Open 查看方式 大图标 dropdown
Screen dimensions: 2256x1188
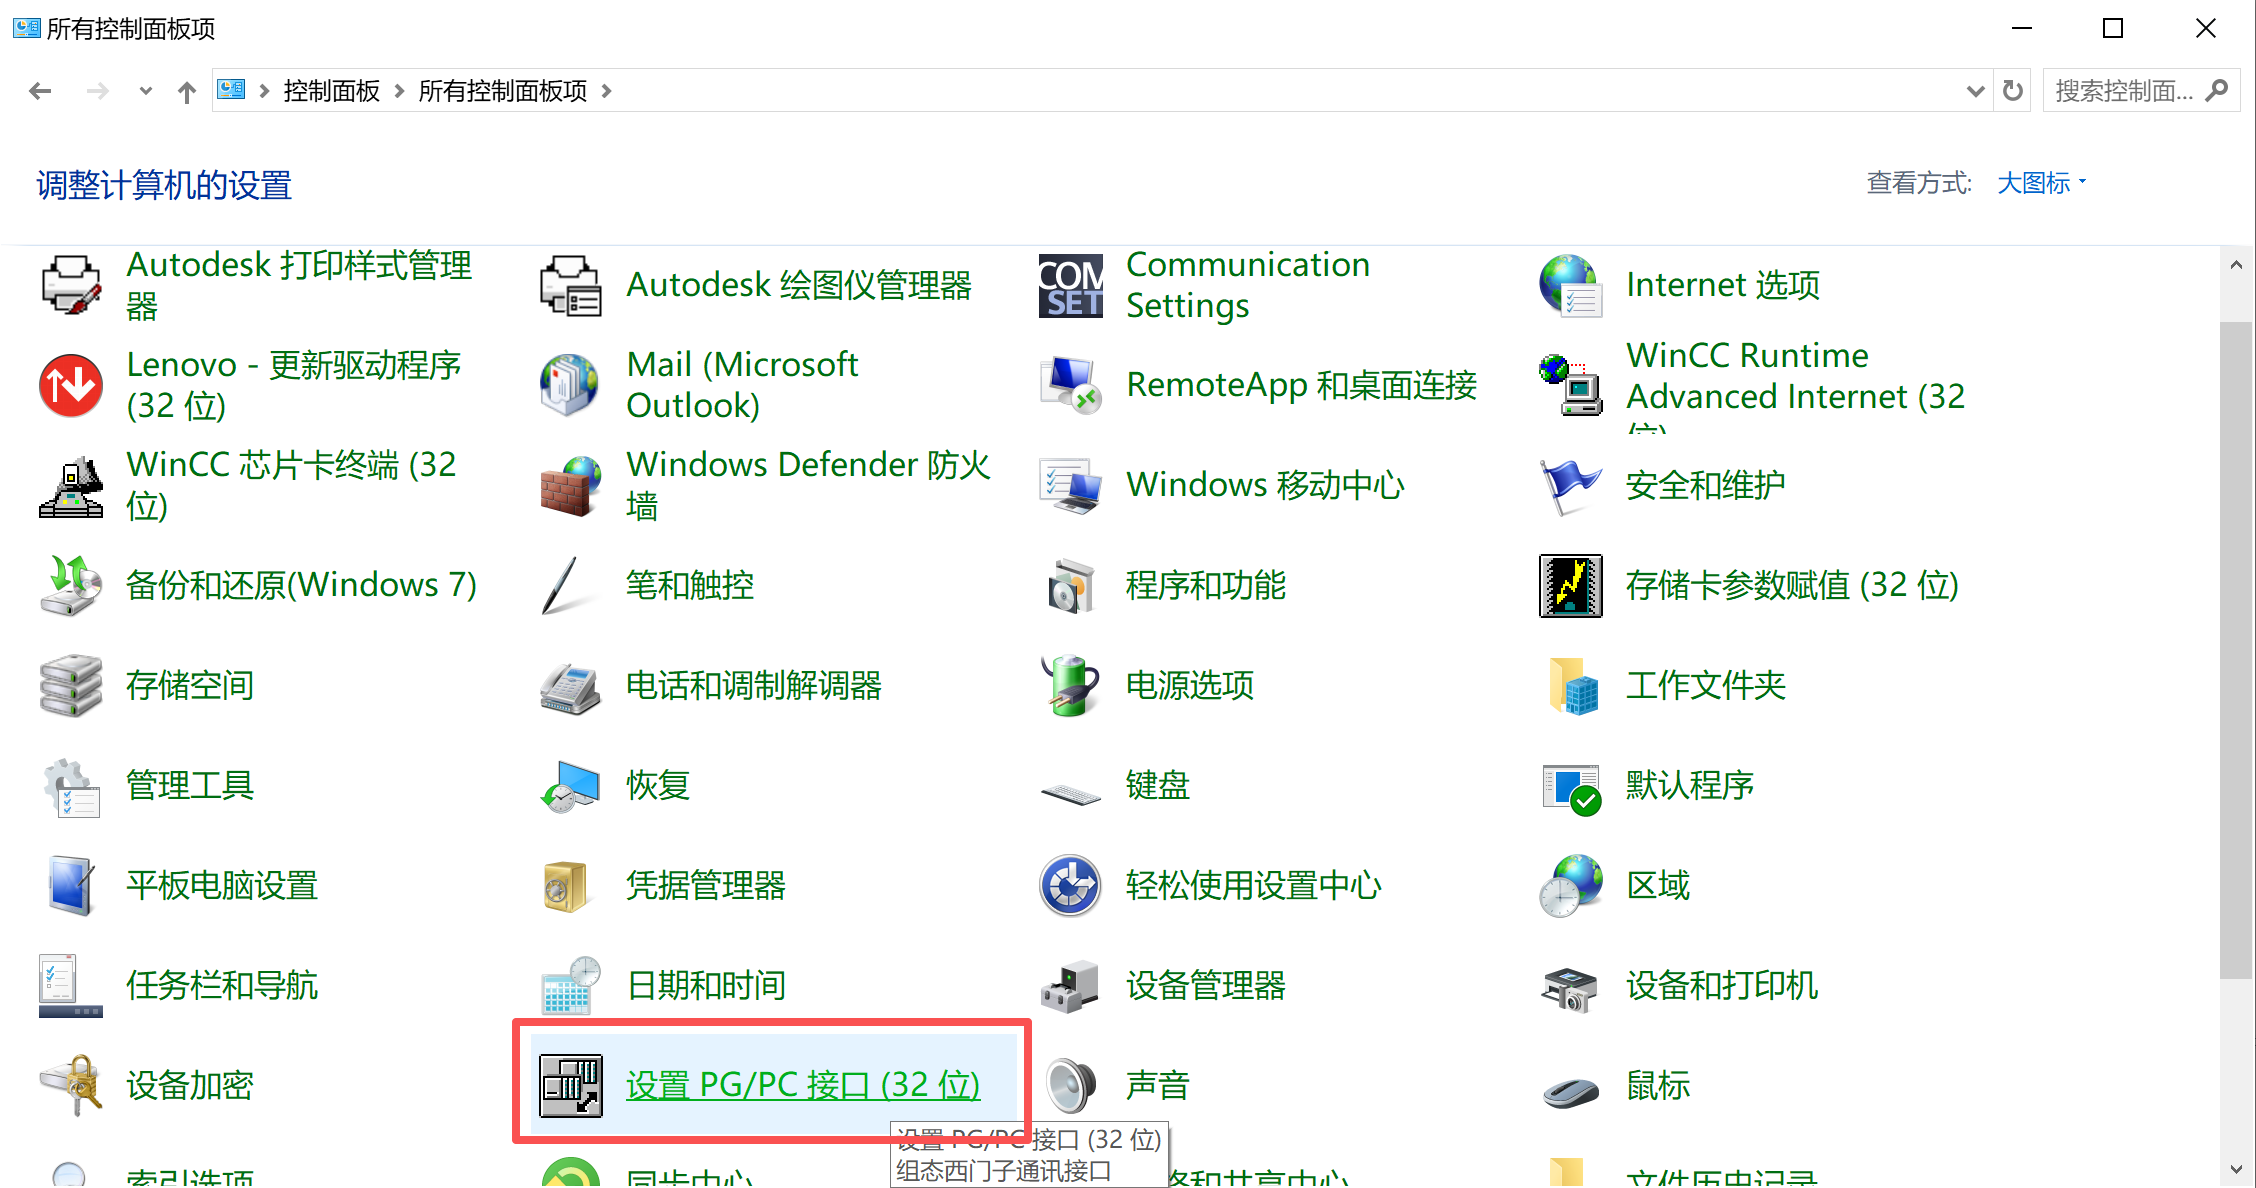(x=2041, y=183)
